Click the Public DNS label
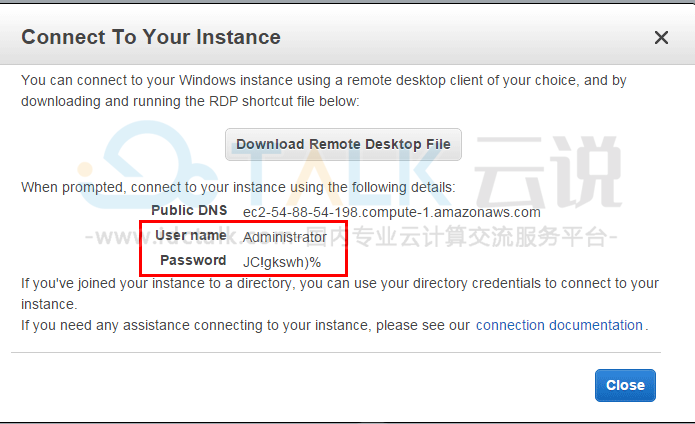 (189, 210)
